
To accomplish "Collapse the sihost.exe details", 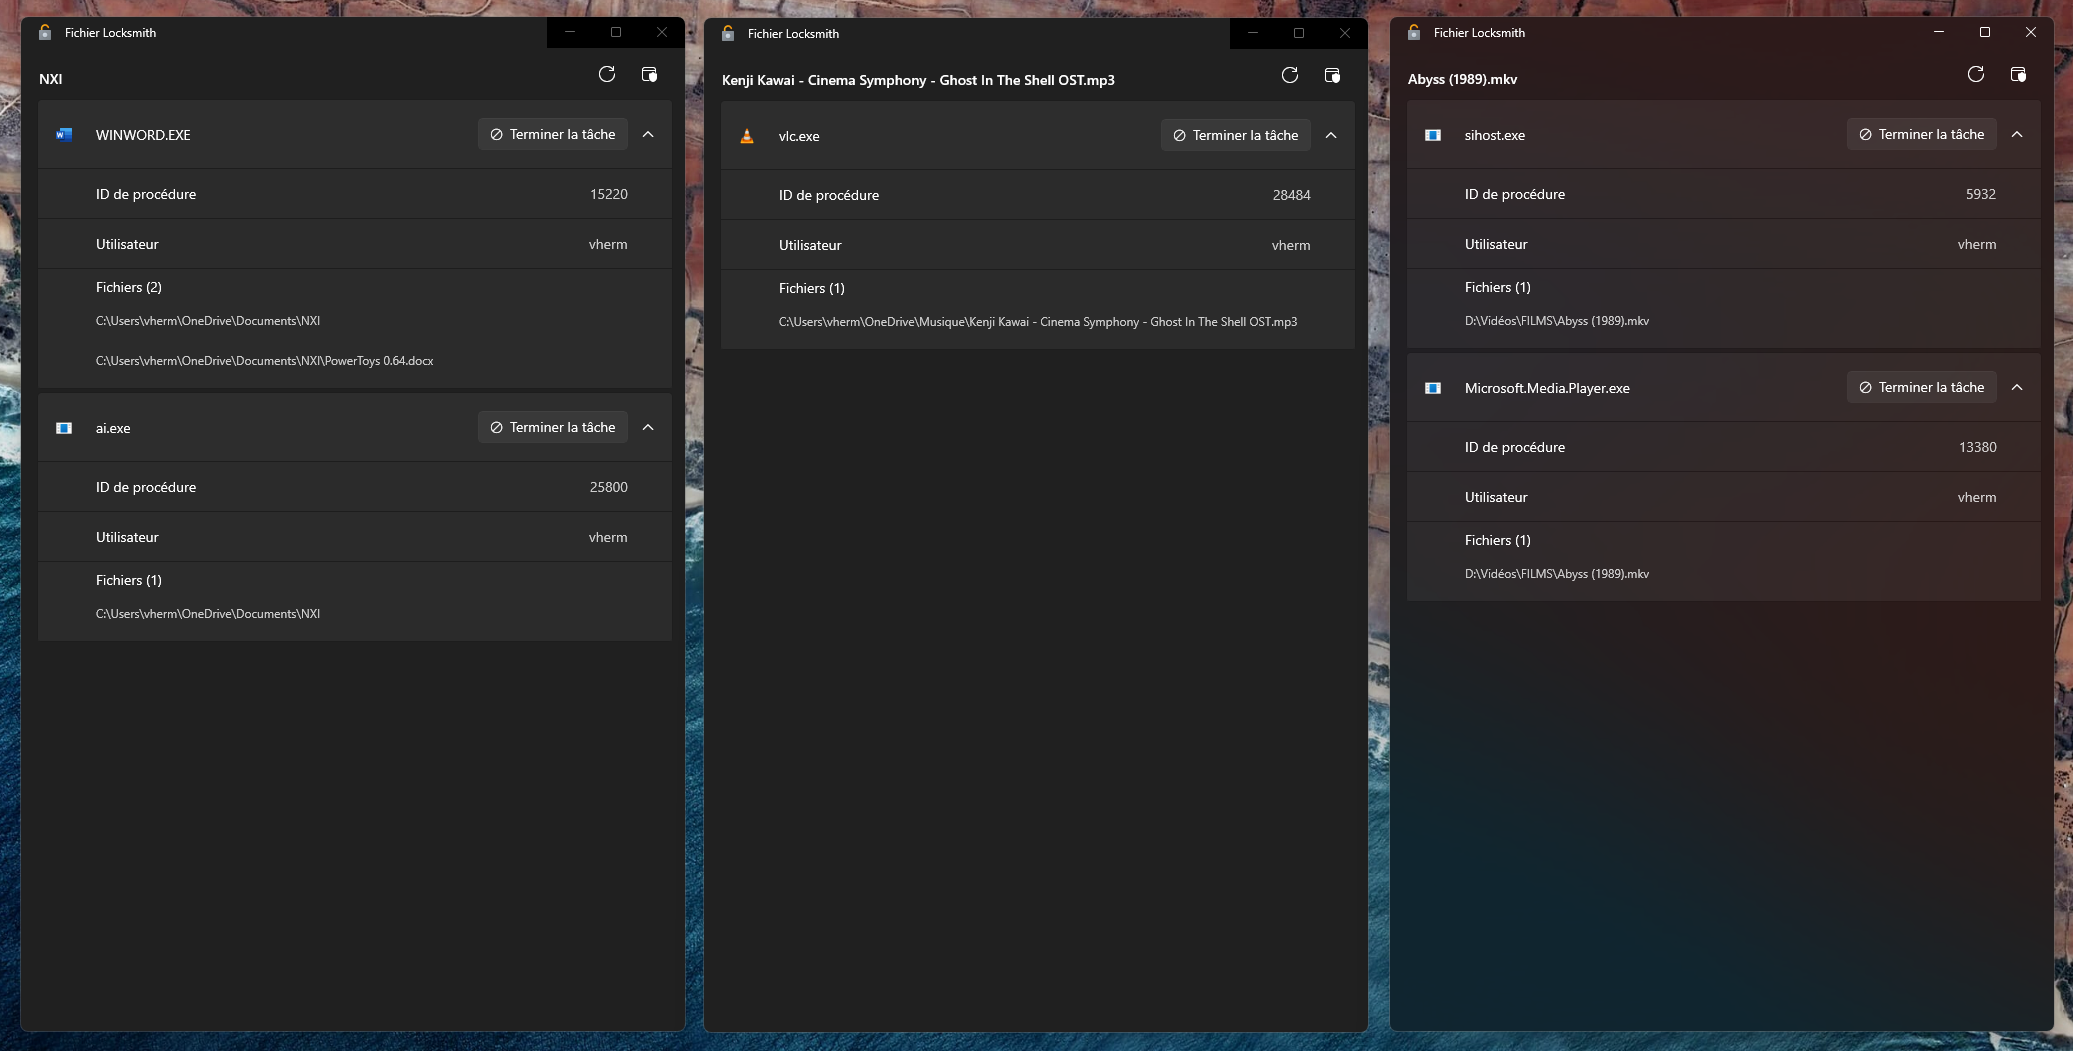I will [2017, 134].
